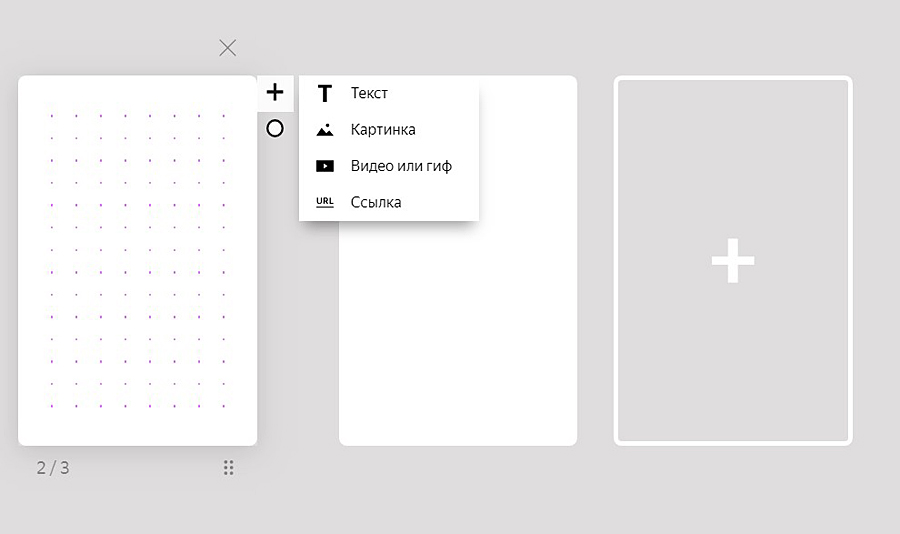The image size is (900, 534).
Task: Click the six-dot drag handle under the slide
Action: 228,467
